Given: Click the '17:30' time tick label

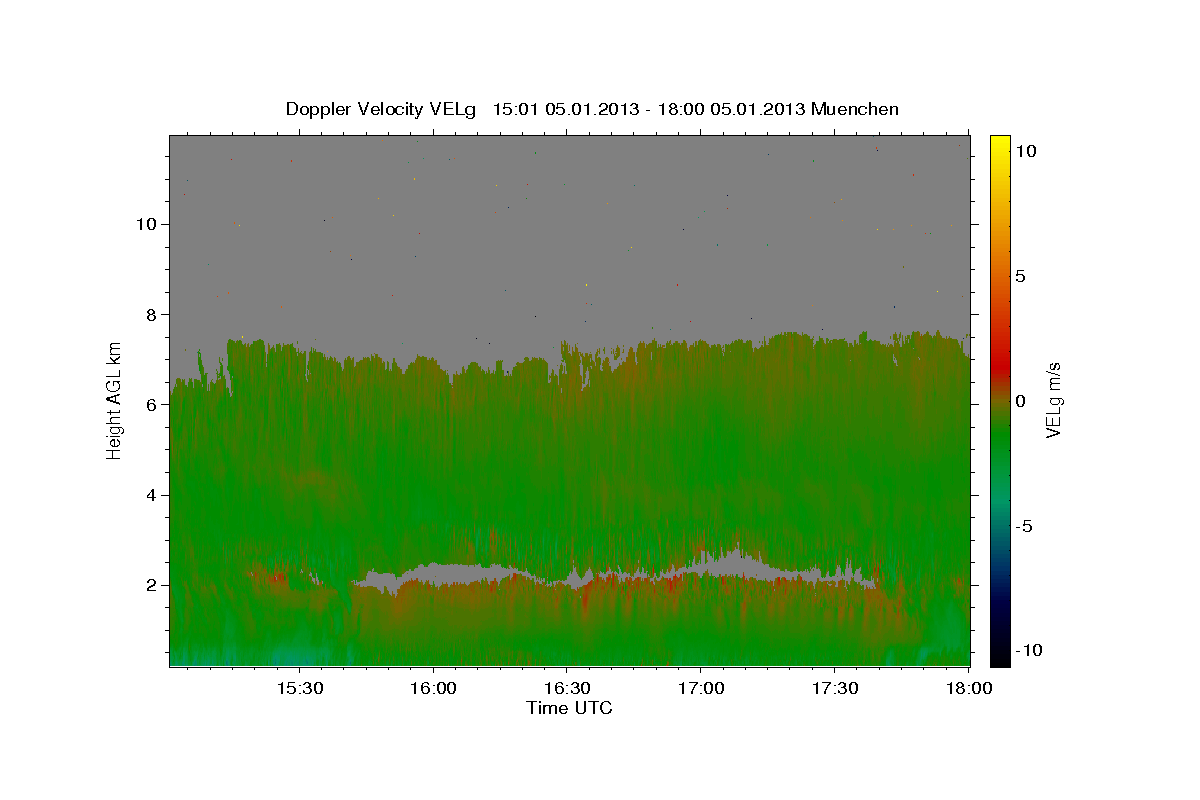Looking at the screenshot, I should 833,689.
